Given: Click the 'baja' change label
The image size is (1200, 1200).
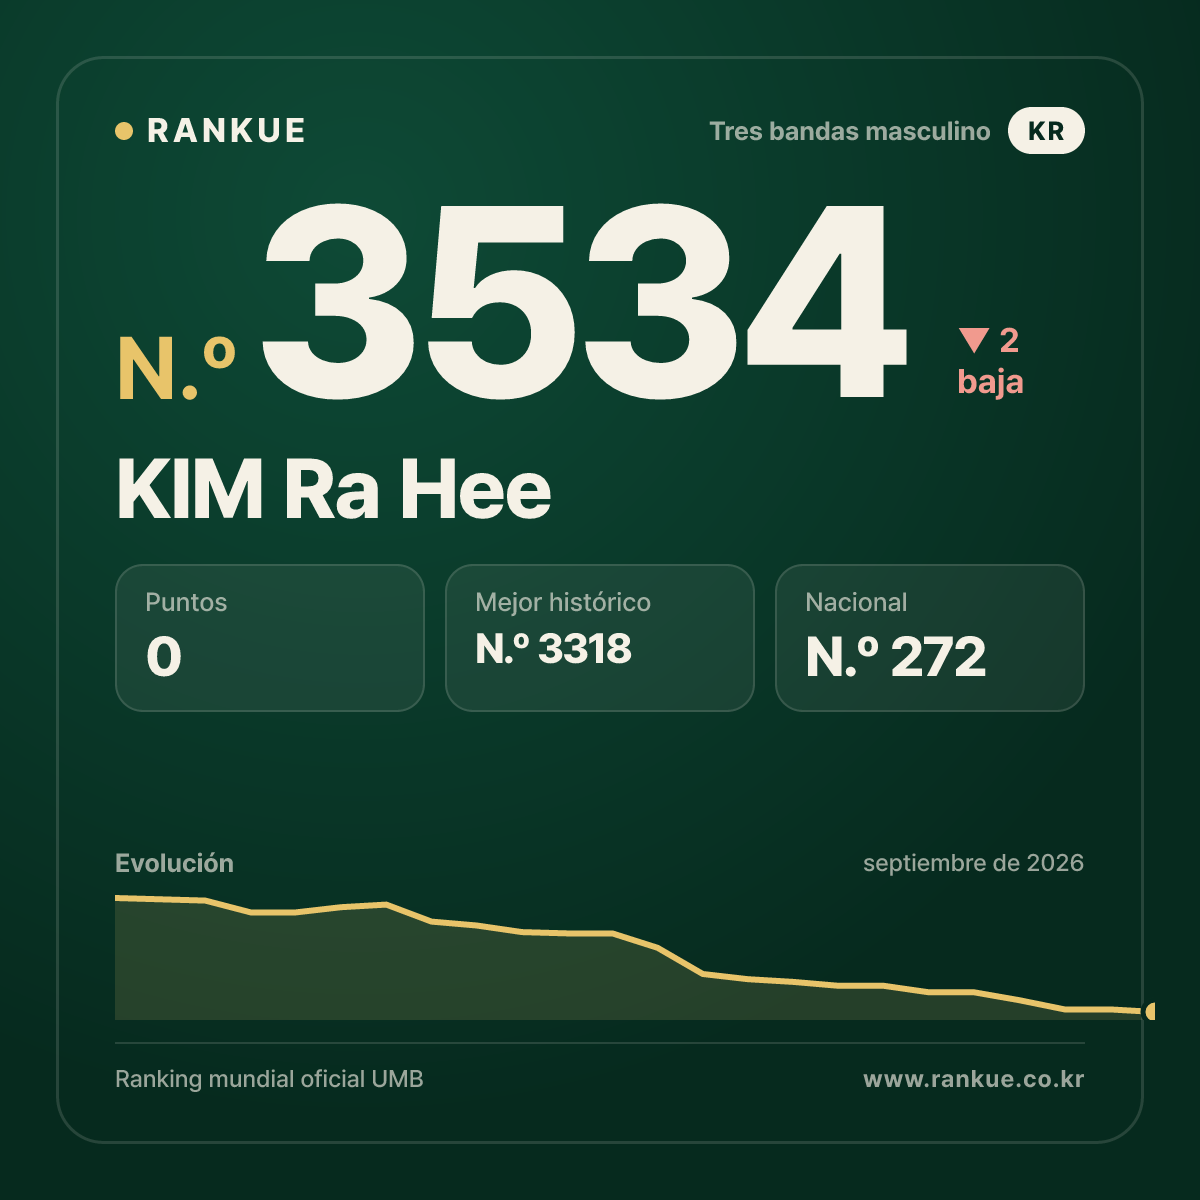Looking at the screenshot, I should tap(990, 382).
